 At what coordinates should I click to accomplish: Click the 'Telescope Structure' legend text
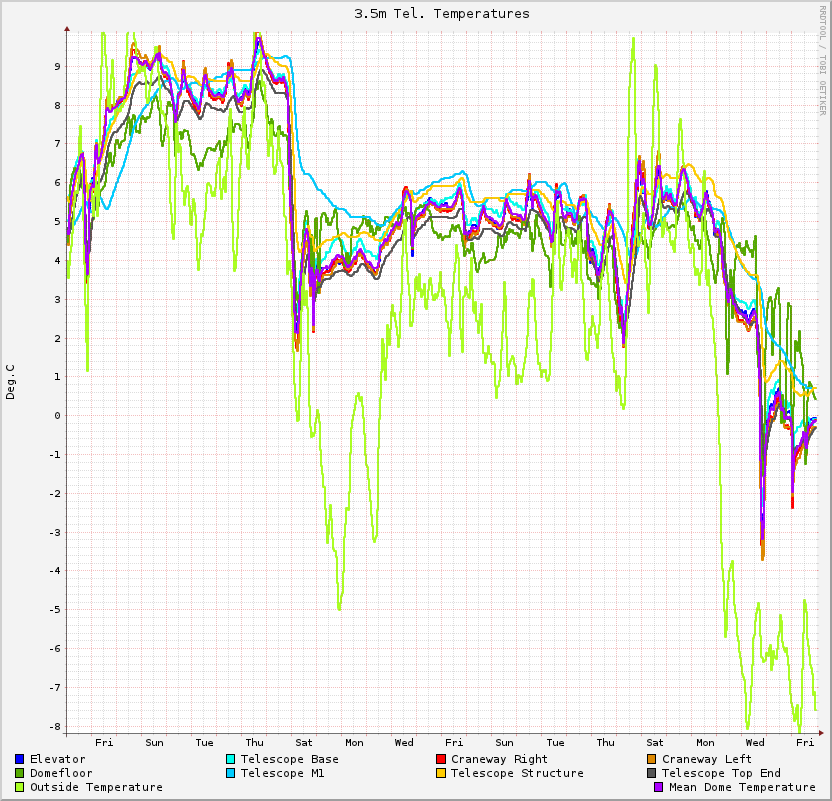(517, 773)
